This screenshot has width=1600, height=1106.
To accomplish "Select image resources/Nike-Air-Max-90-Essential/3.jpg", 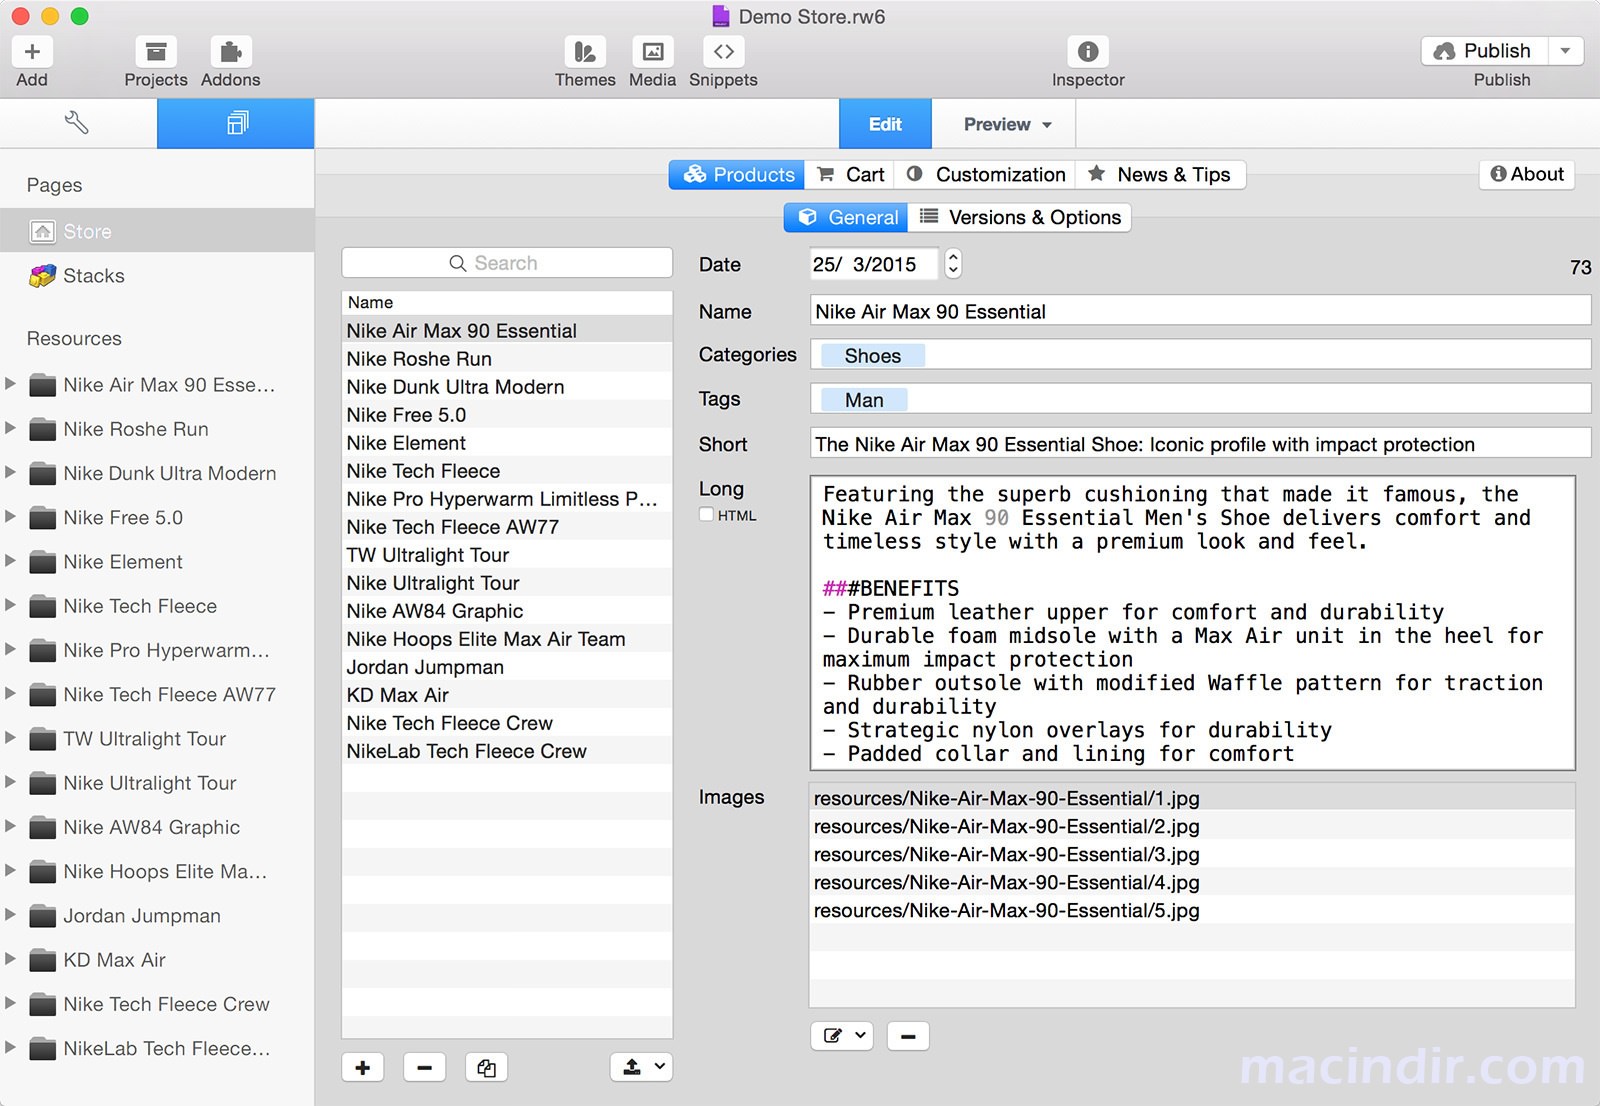I will [1192, 855].
